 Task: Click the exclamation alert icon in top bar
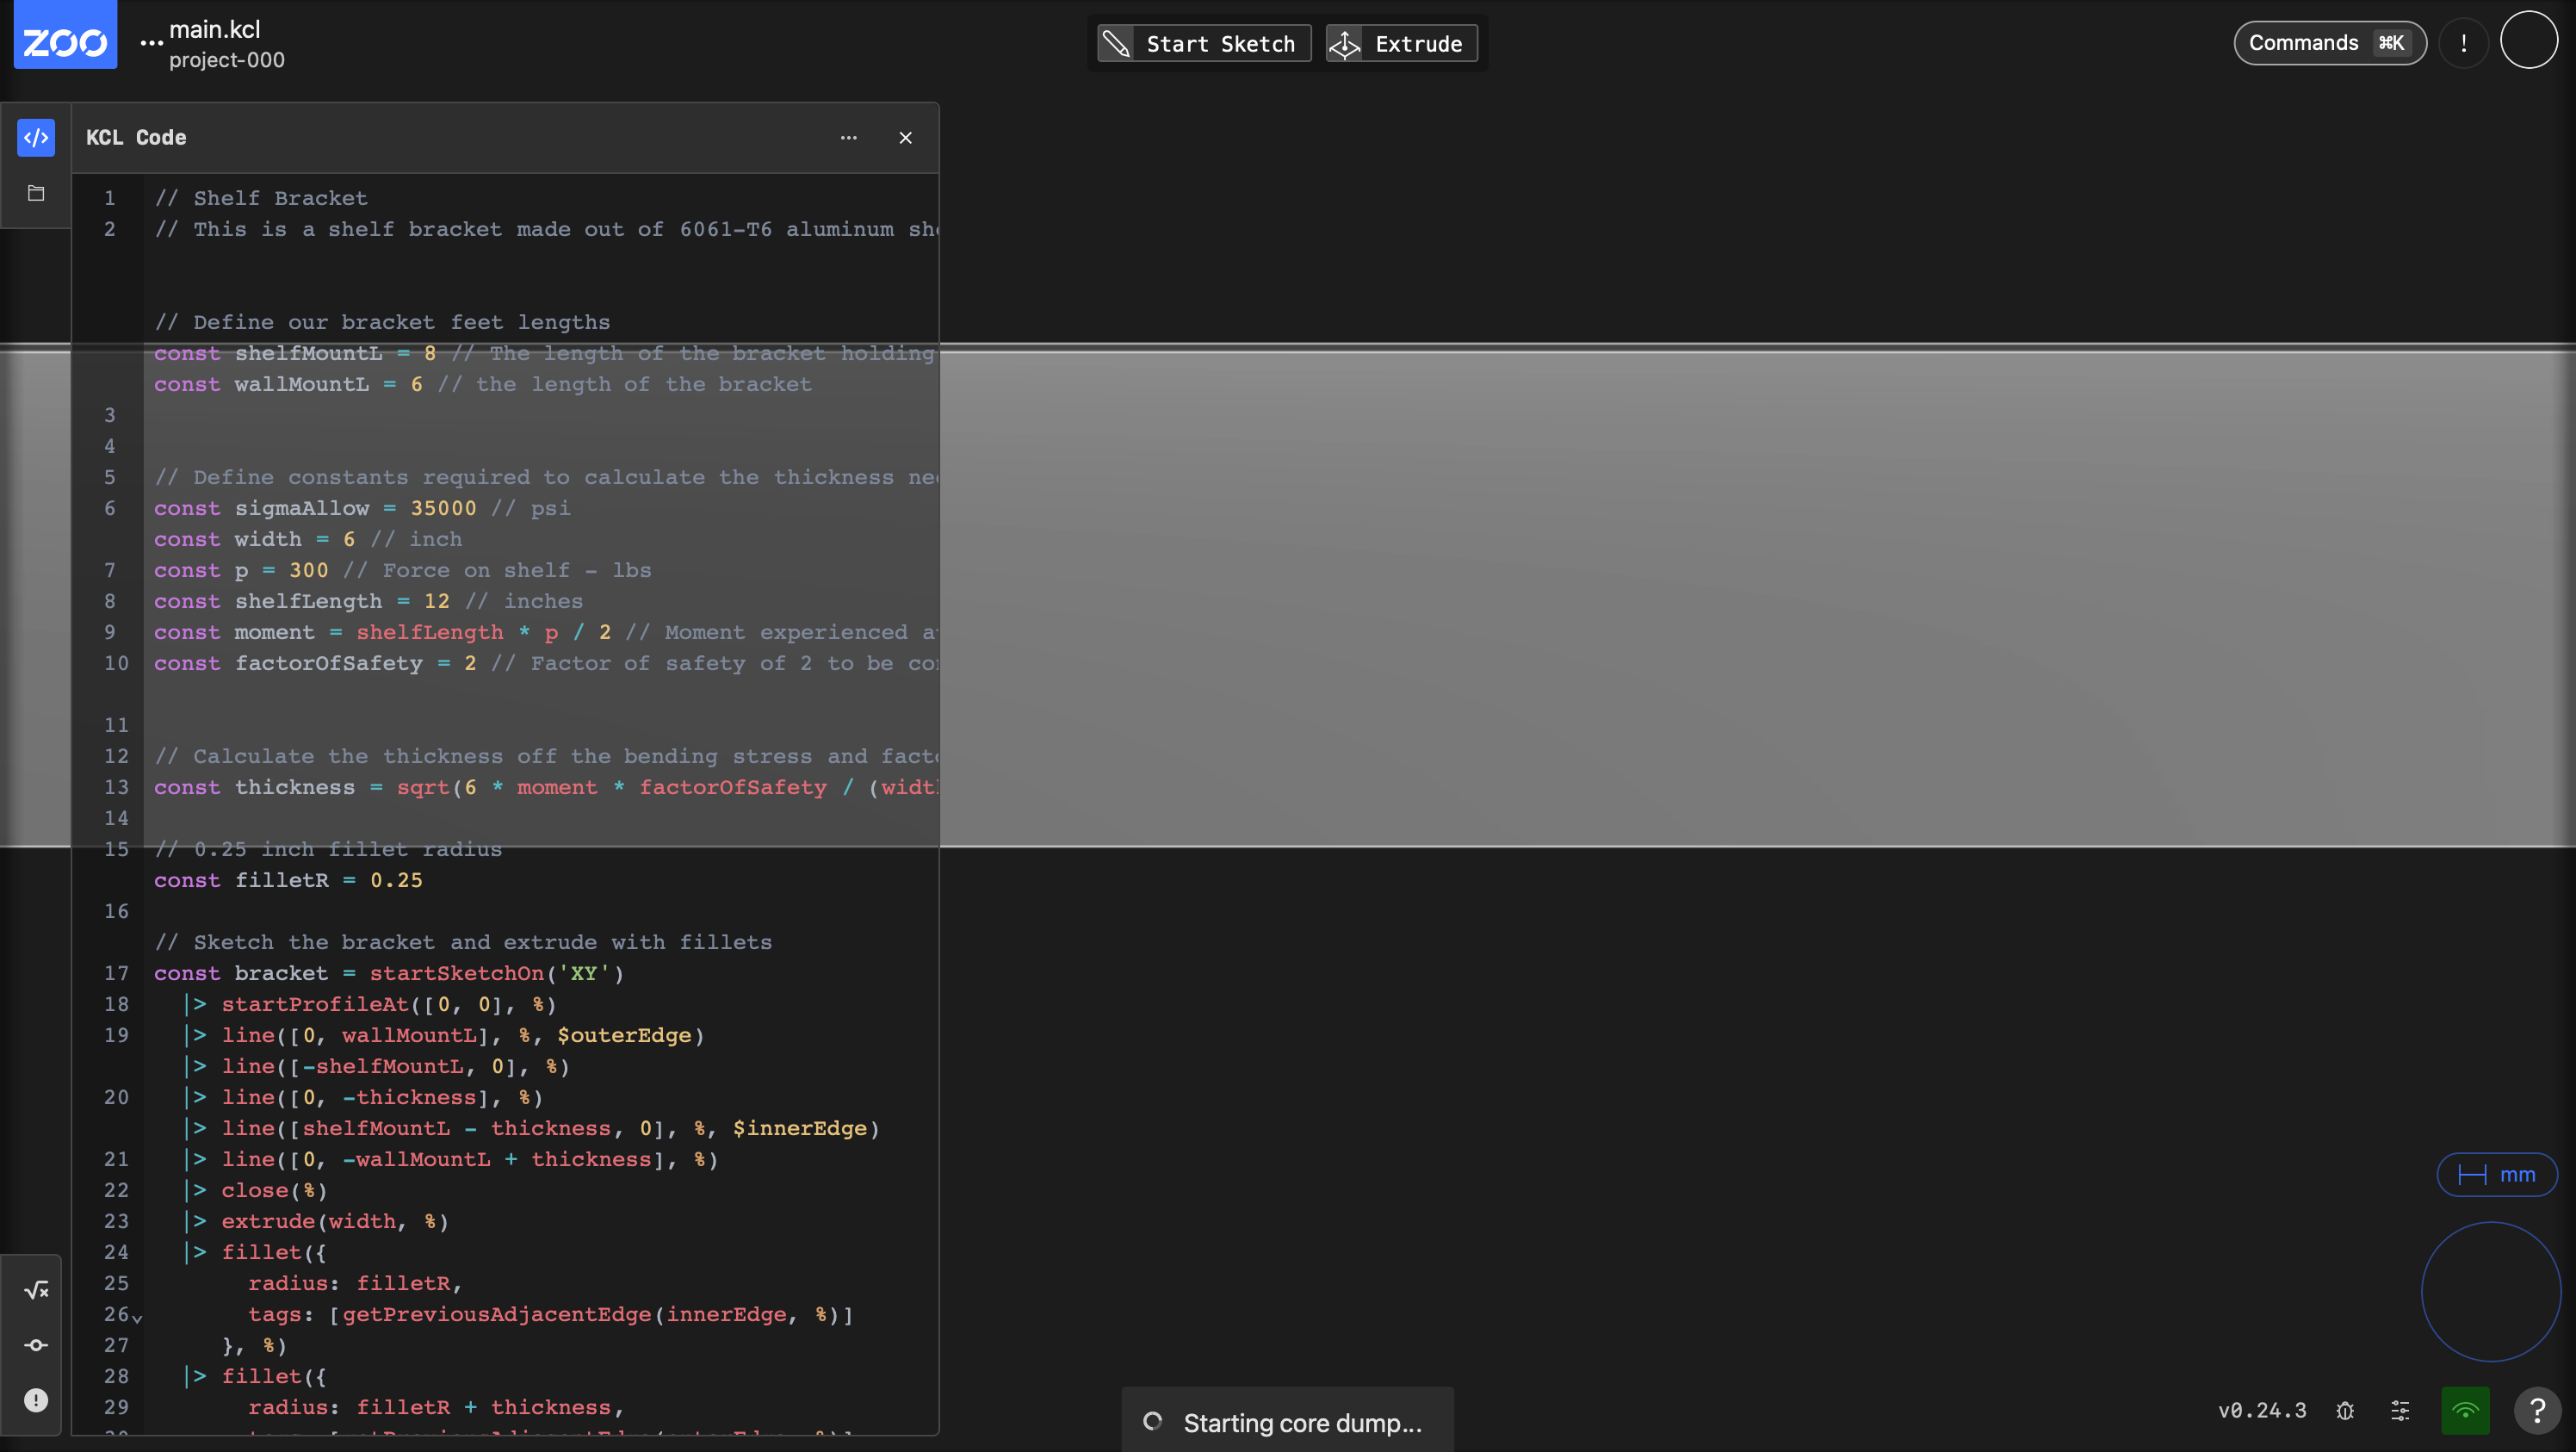pos(2463,43)
